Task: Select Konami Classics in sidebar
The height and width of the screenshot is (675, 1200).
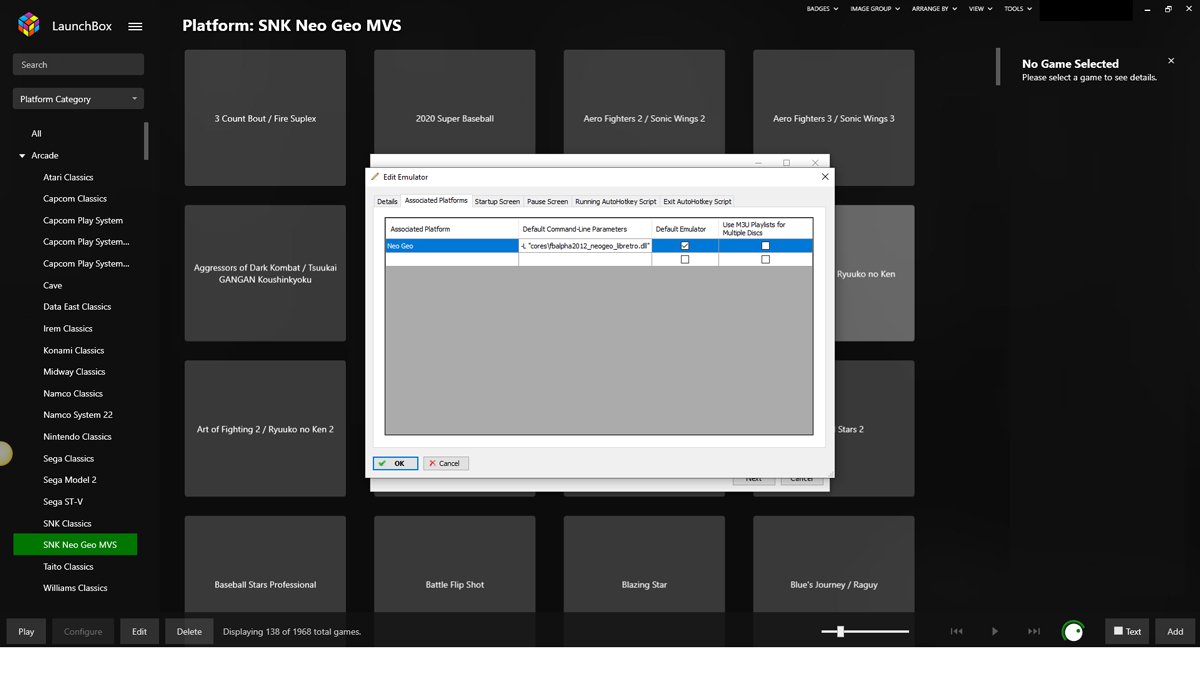Action: click(x=74, y=351)
